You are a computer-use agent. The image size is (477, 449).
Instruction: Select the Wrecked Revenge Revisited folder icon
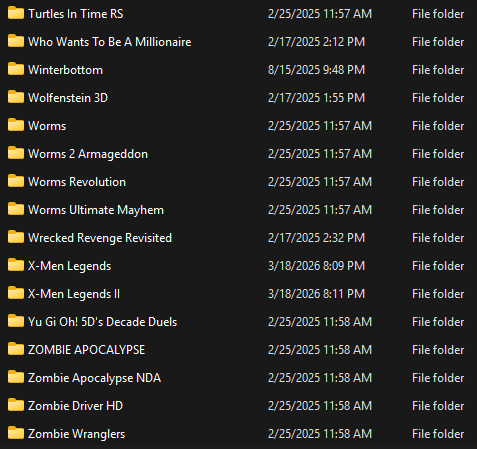coord(16,237)
